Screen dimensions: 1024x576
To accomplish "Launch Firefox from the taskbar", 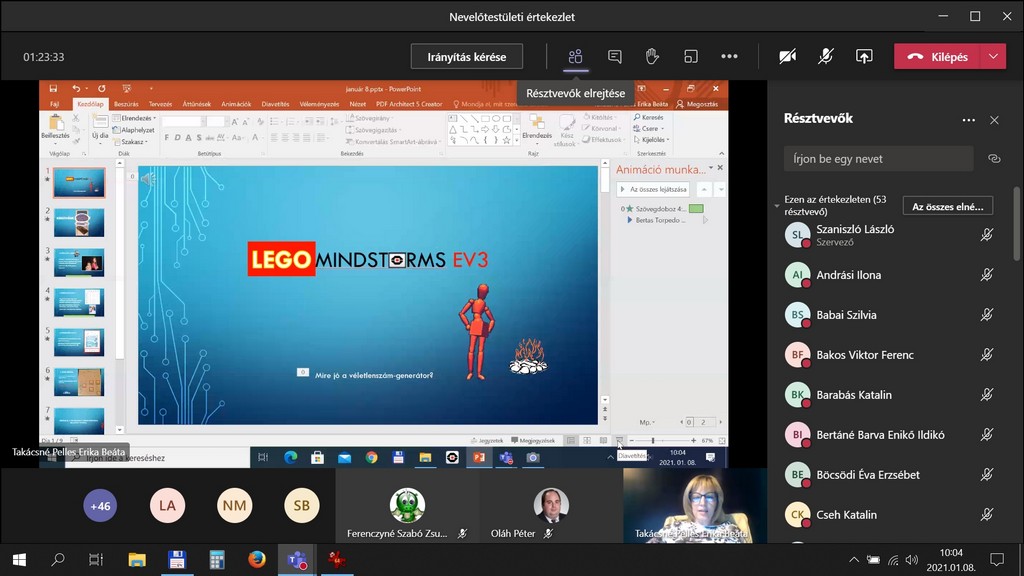I will [x=257, y=560].
